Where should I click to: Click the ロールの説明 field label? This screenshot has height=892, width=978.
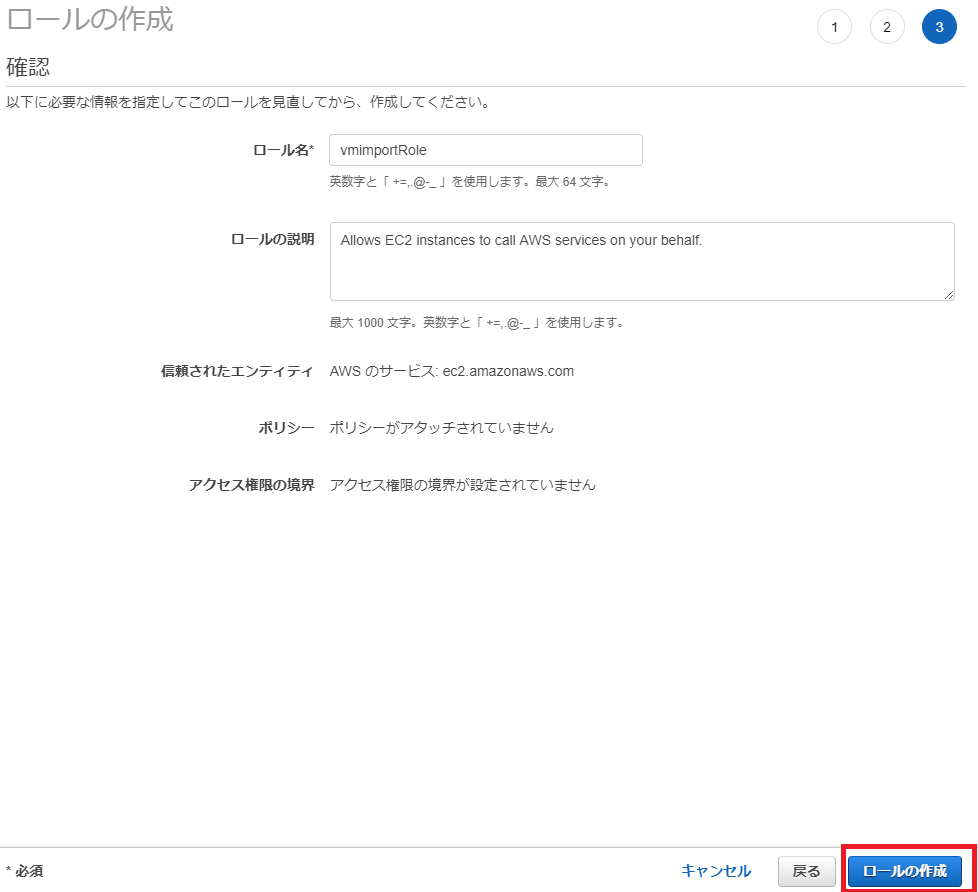click(273, 240)
